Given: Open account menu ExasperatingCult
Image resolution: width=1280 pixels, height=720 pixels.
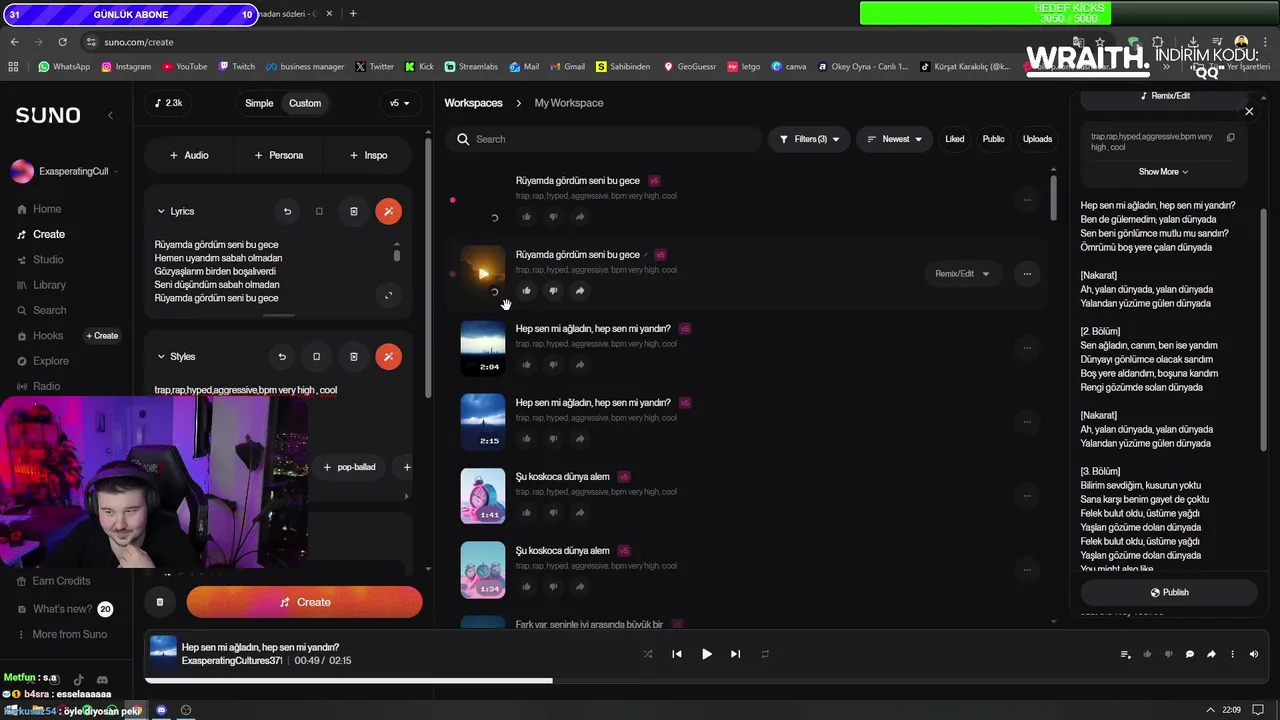Looking at the screenshot, I should [x=65, y=172].
